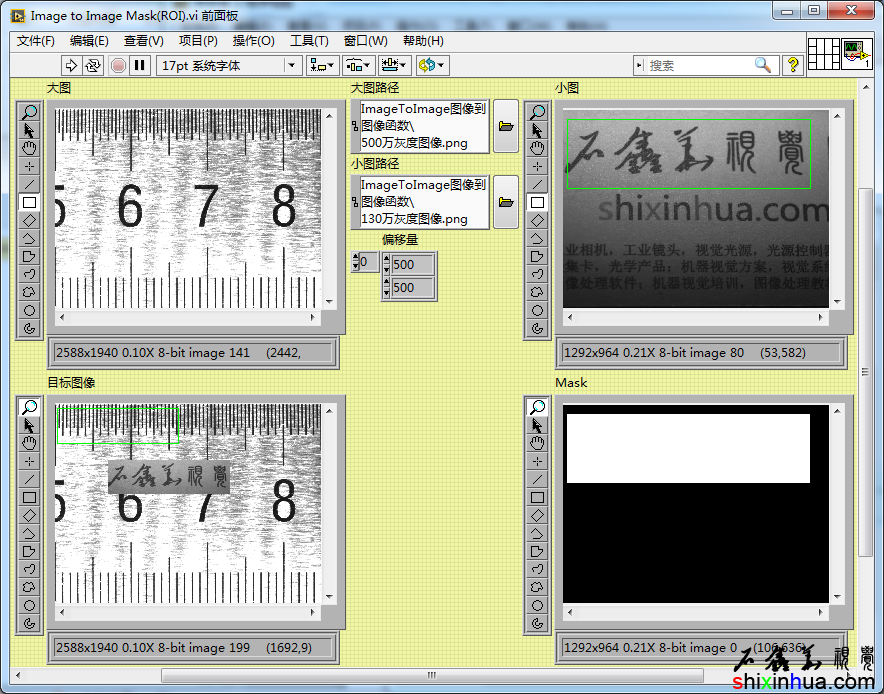The height and width of the screenshot is (694, 884).
Task: Click browse folder button for 小图路径
Action: pyautogui.click(x=506, y=202)
